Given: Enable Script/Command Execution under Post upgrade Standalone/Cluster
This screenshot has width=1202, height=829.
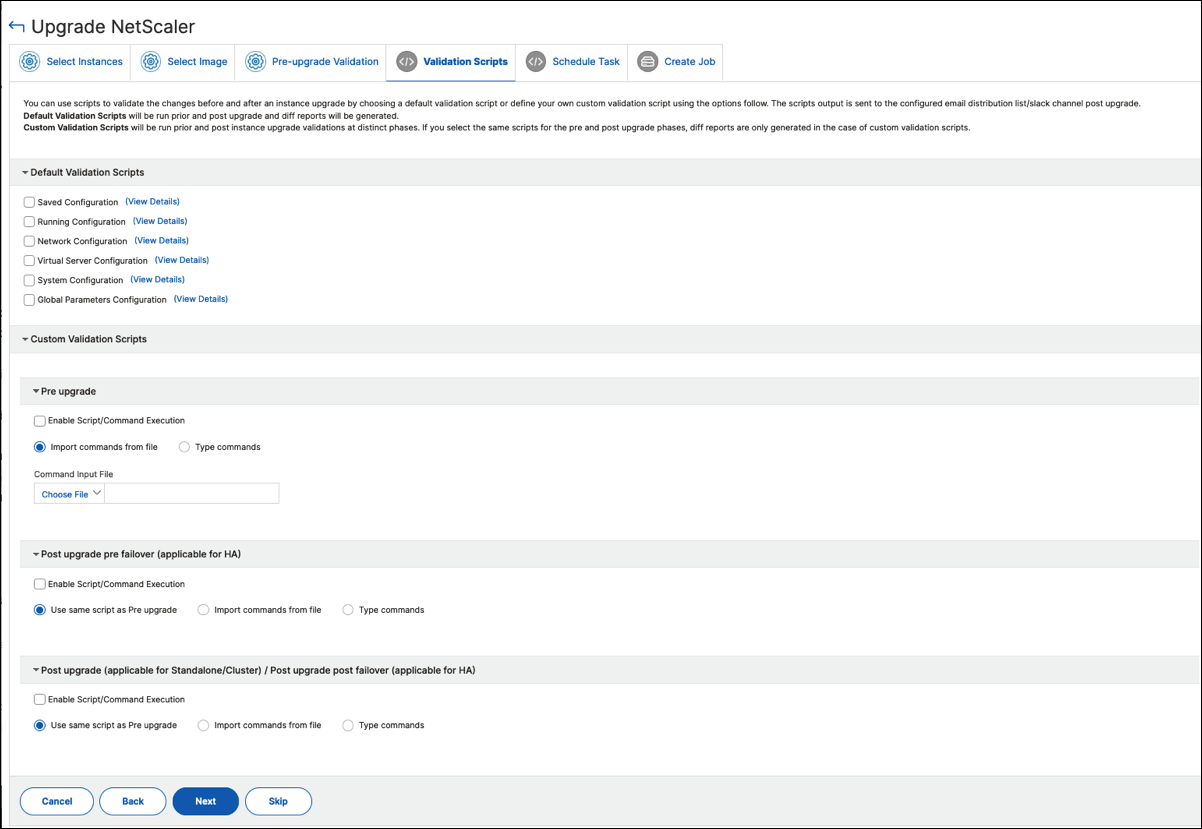Looking at the screenshot, I should 40,700.
